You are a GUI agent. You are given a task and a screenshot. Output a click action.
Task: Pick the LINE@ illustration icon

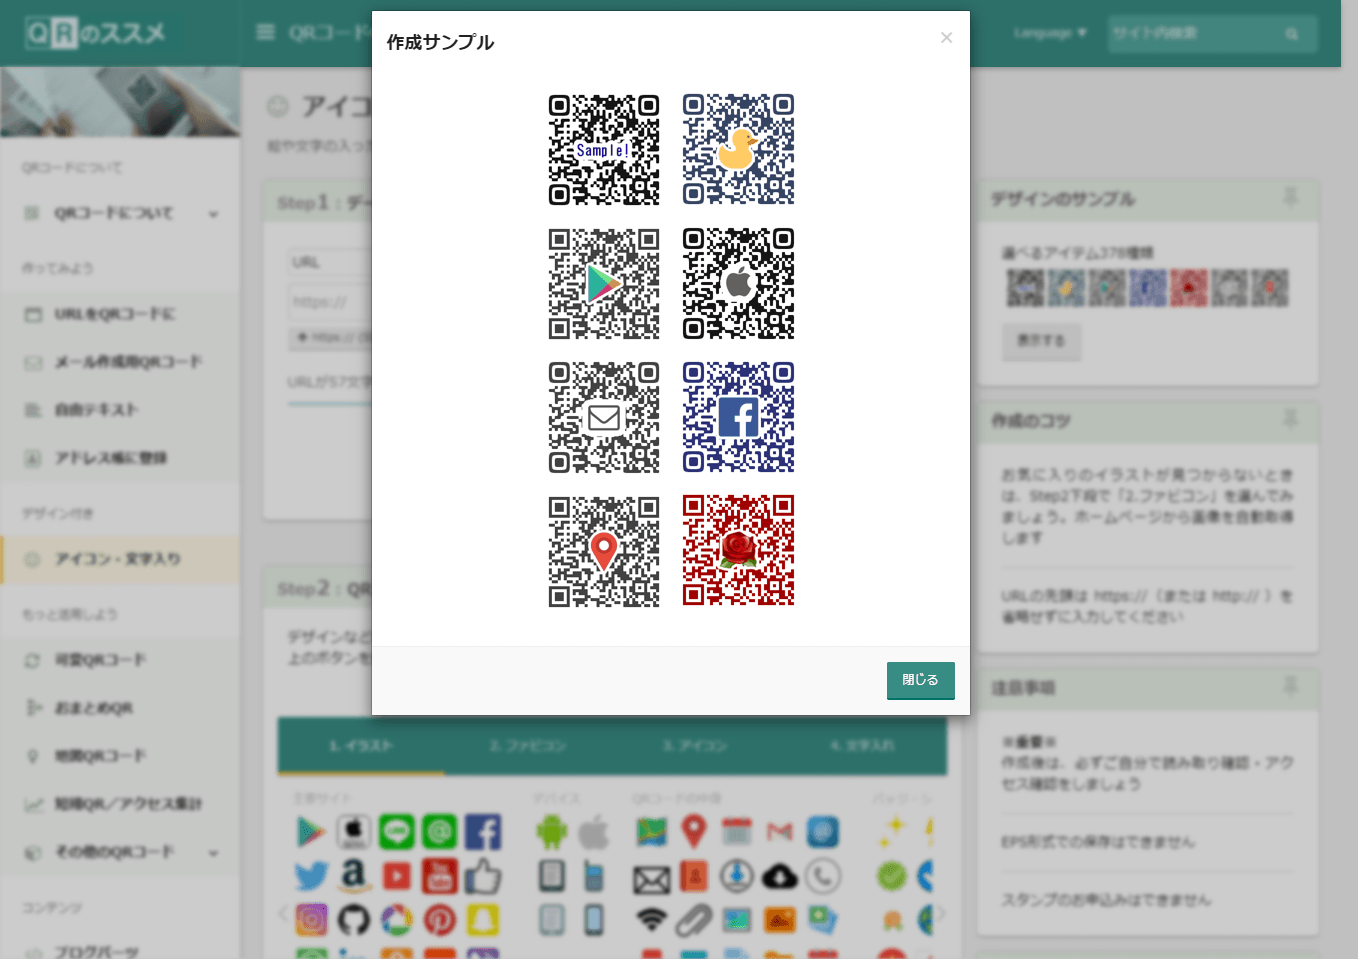[440, 832]
